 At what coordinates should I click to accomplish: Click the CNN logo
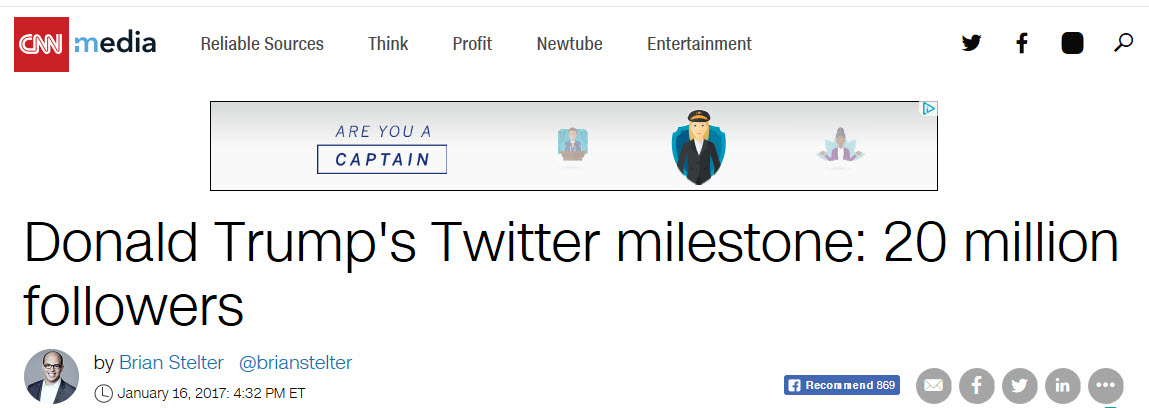41,44
